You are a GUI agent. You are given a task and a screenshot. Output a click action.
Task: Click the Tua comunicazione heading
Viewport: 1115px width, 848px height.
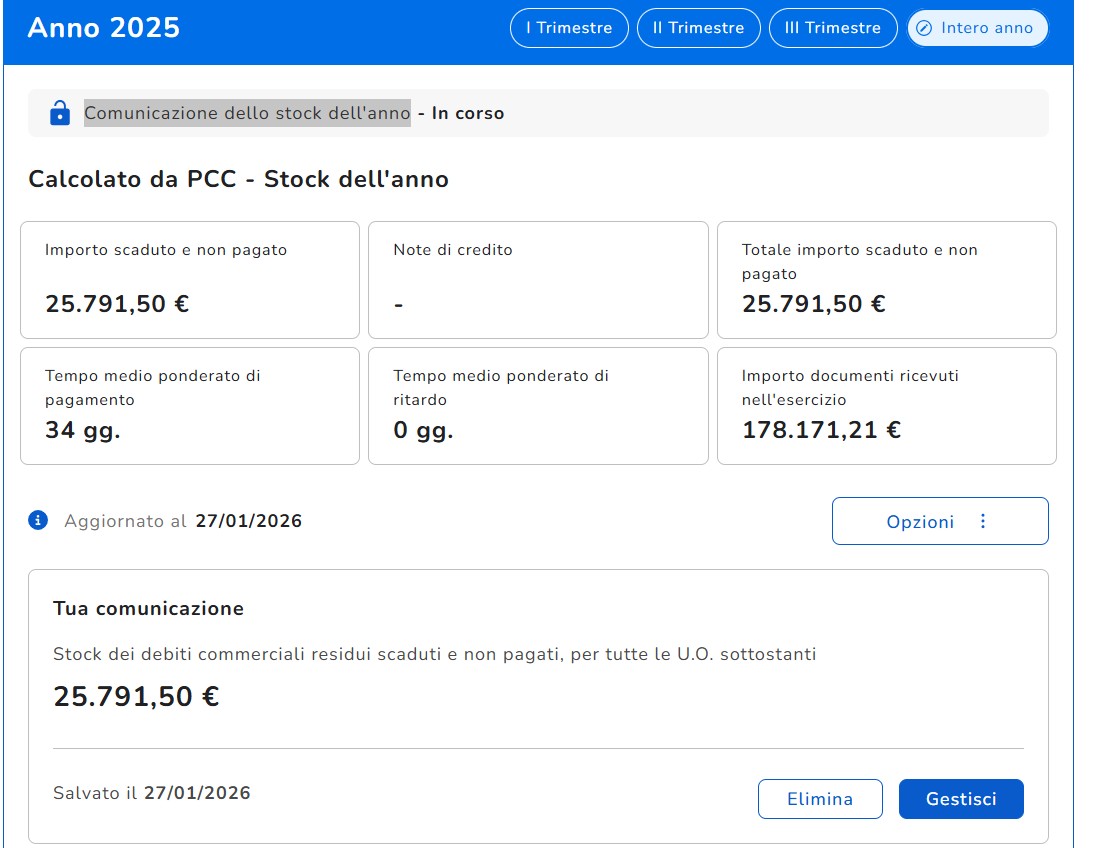coord(148,609)
